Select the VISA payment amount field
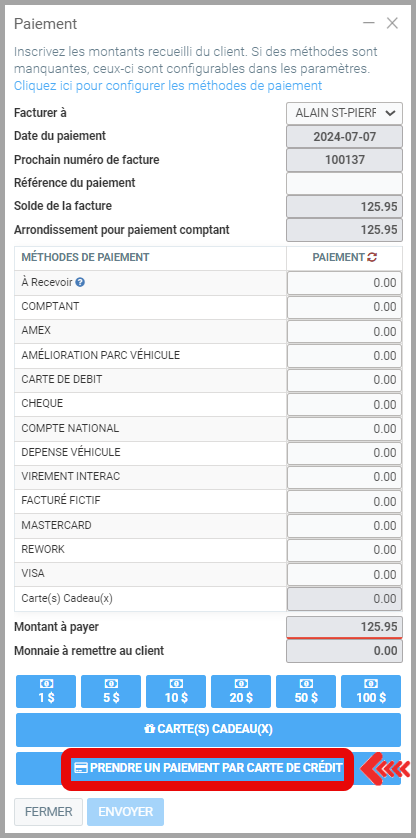This screenshot has height=838, width=417. click(x=344, y=575)
